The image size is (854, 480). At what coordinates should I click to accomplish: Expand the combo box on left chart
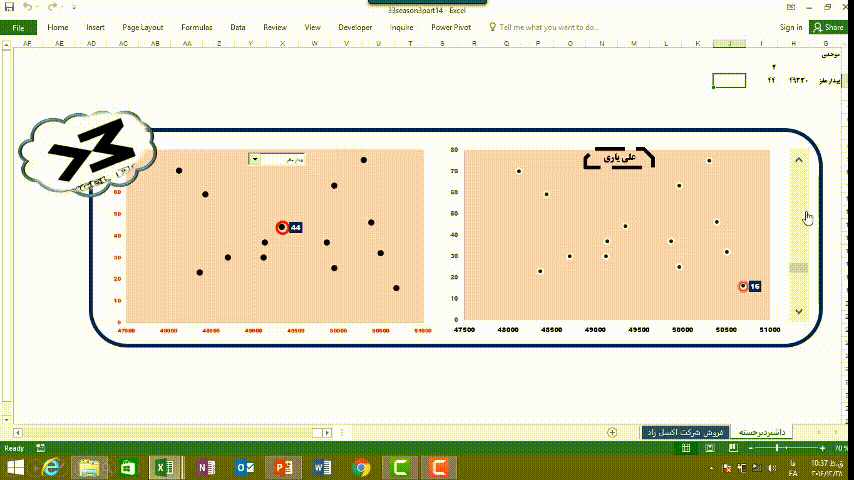point(254,158)
